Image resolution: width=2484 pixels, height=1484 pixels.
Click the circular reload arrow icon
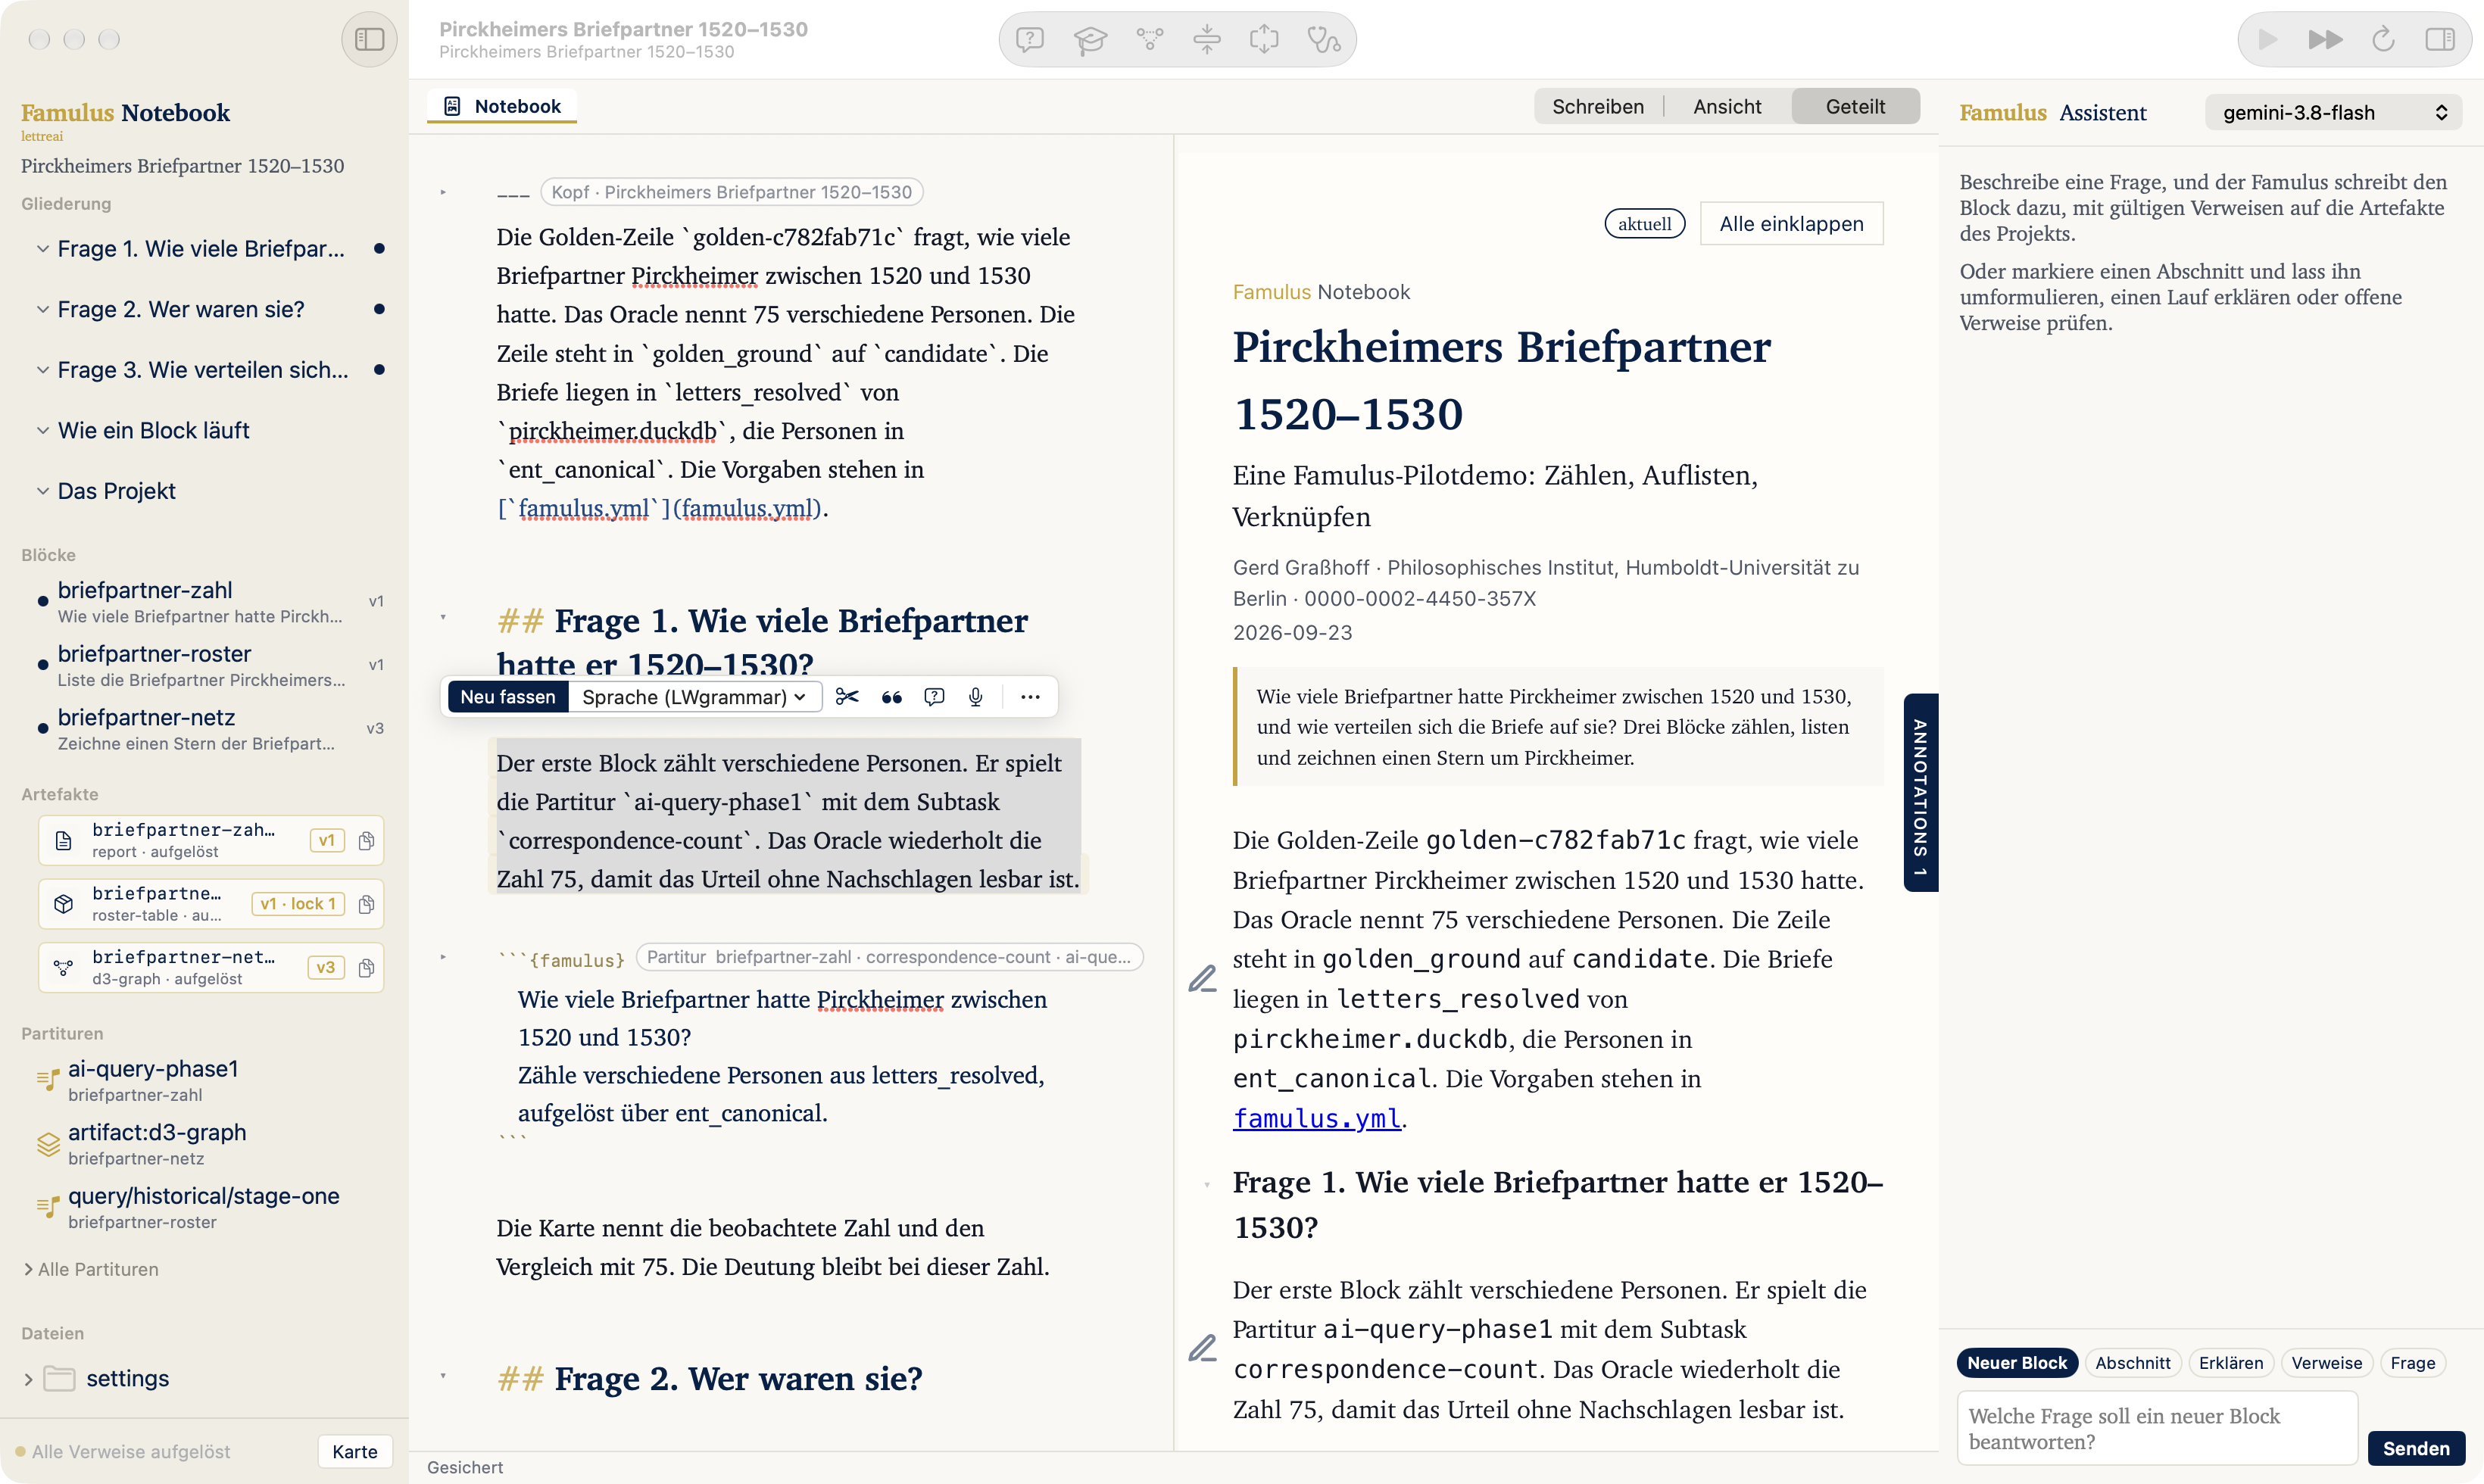(x=2383, y=40)
